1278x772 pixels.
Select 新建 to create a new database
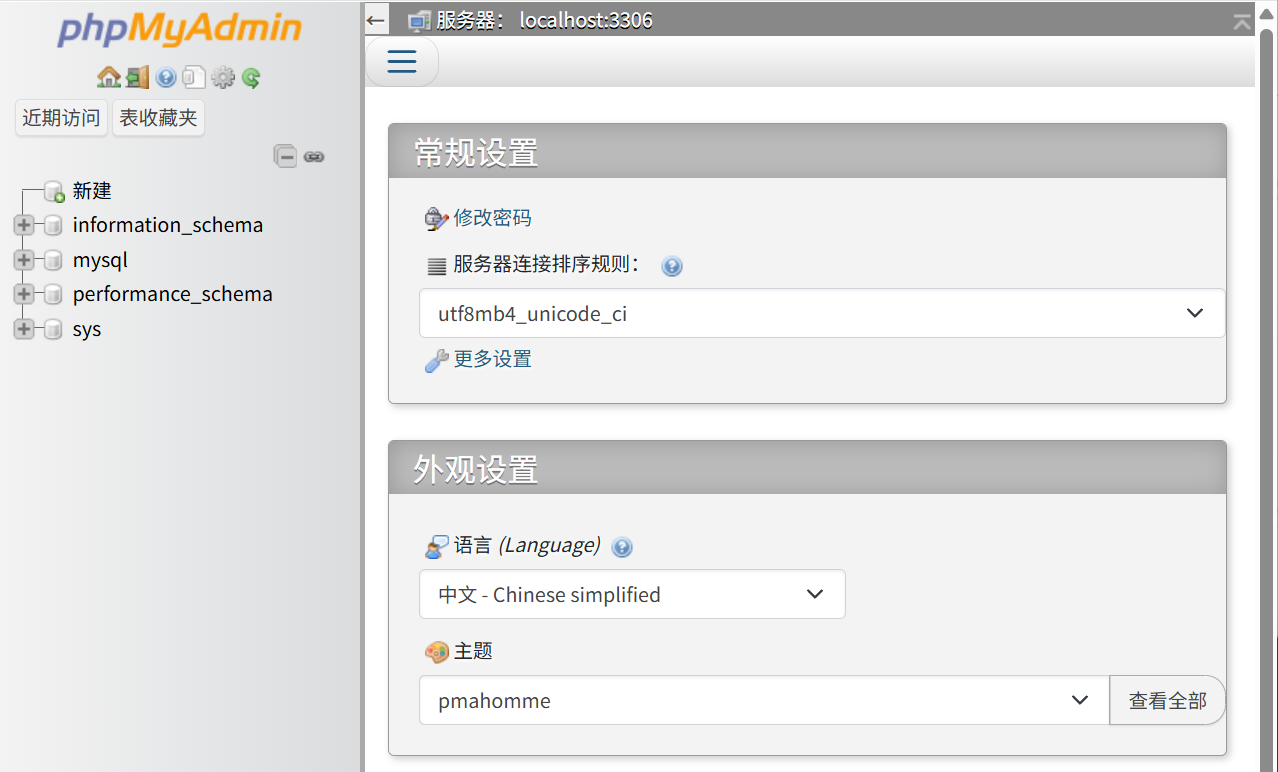92,191
